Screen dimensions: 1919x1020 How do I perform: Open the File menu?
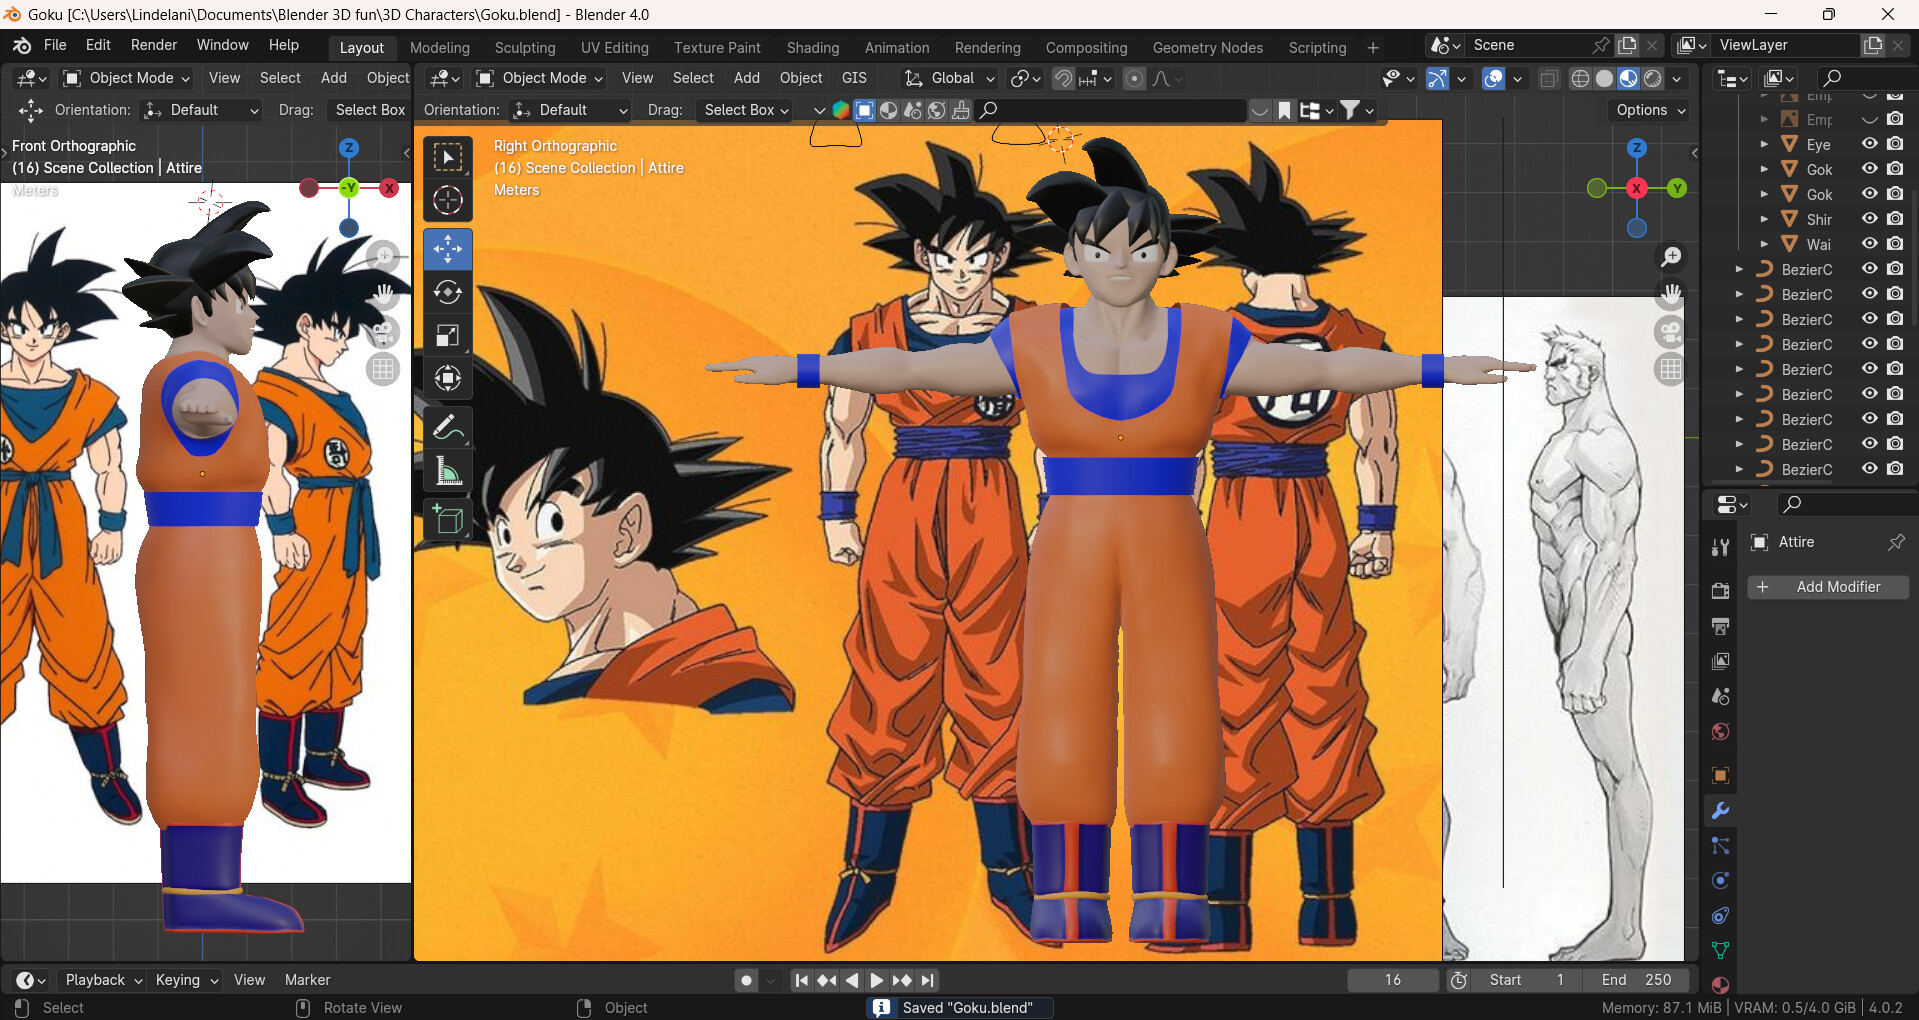coord(55,45)
